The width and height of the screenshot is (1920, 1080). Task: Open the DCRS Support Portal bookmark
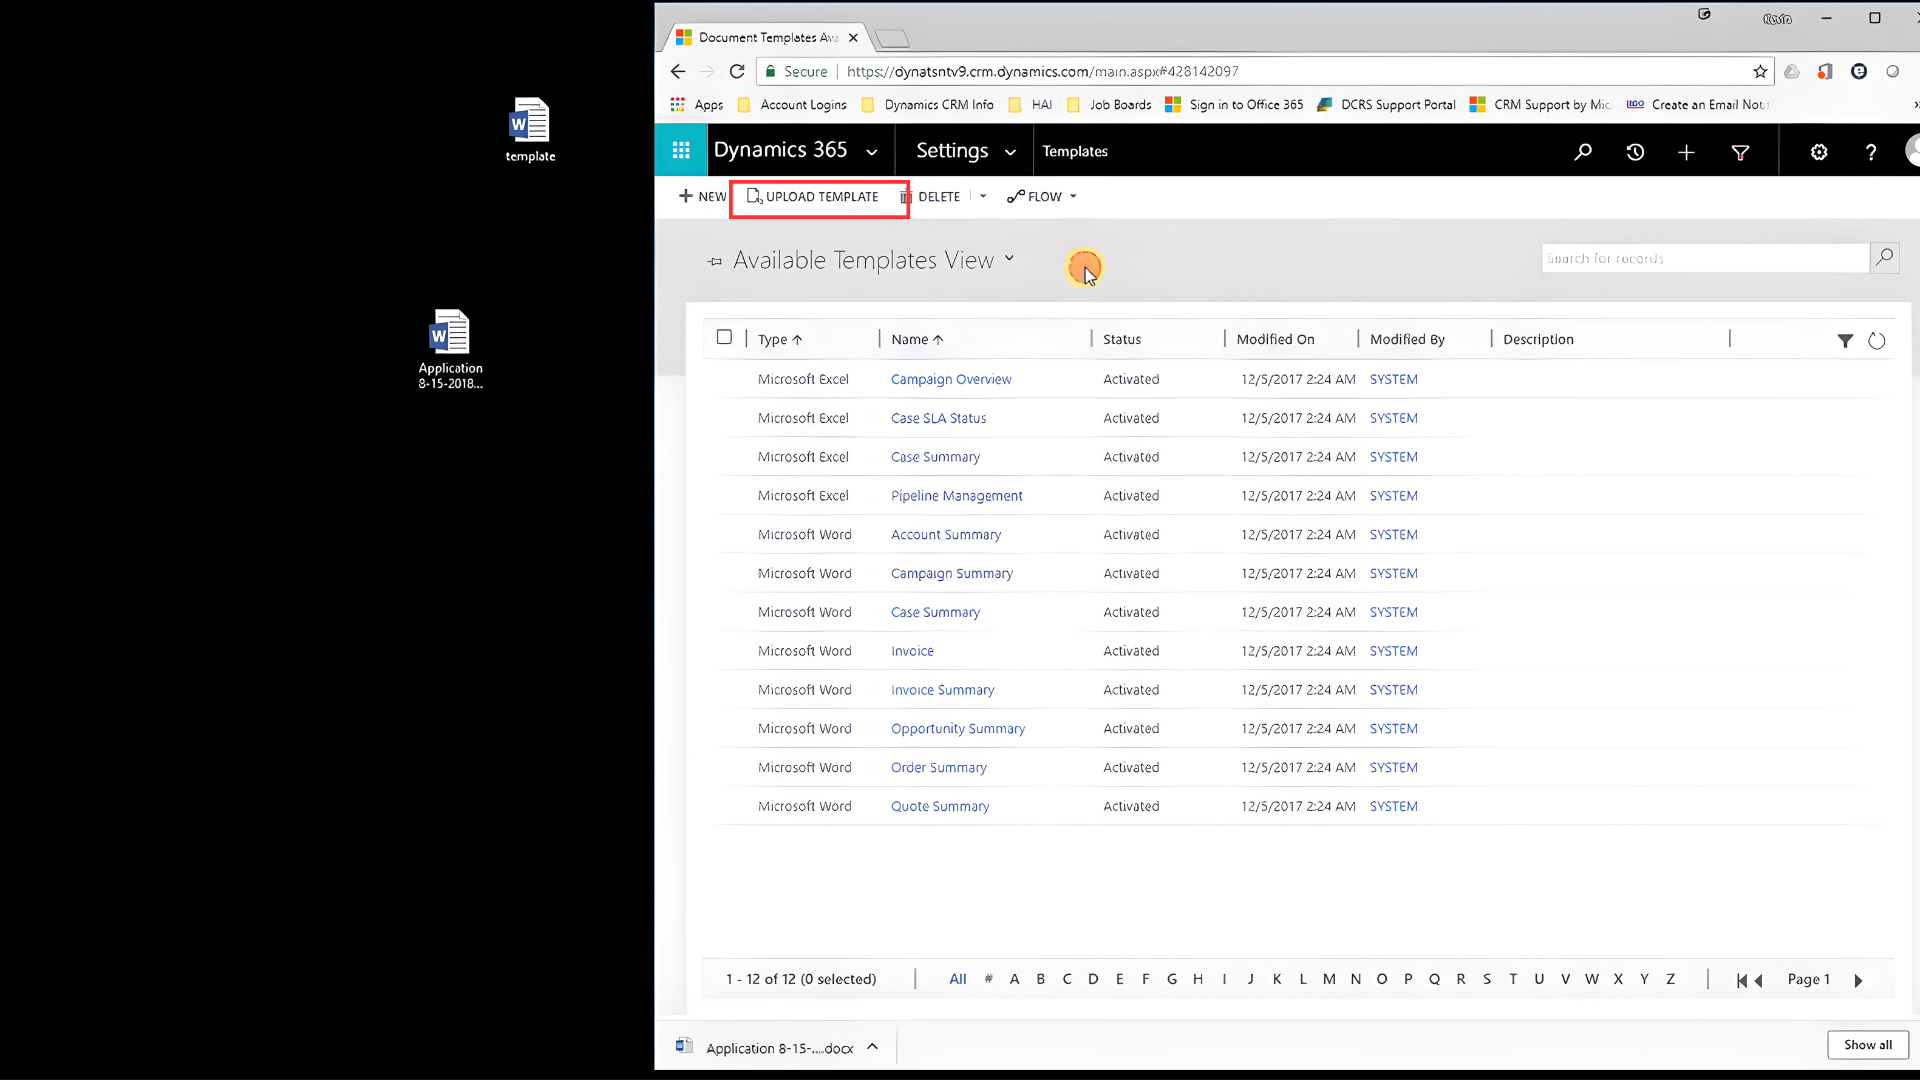[x=1386, y=104]
